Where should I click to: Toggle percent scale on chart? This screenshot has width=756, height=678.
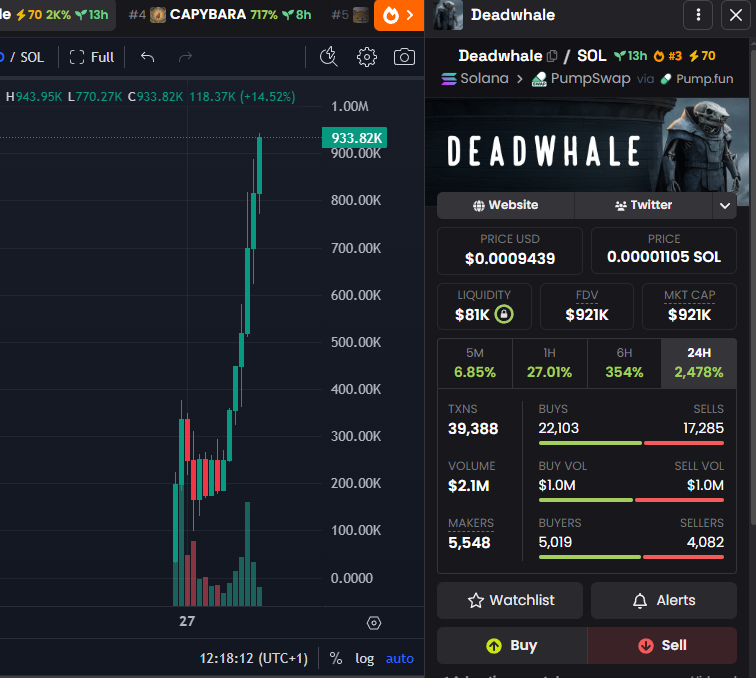336,658
